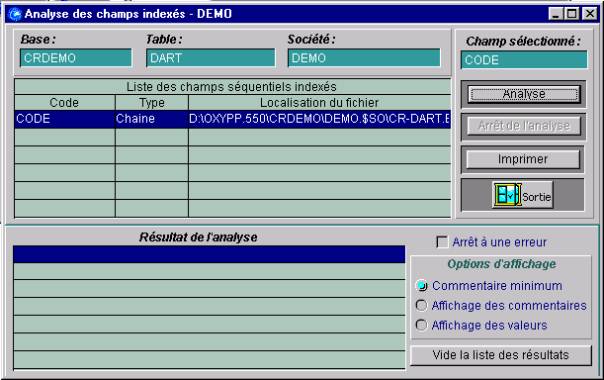Enable the Arrêt à une erreur checkbox
604x380 pixels.
442,242
